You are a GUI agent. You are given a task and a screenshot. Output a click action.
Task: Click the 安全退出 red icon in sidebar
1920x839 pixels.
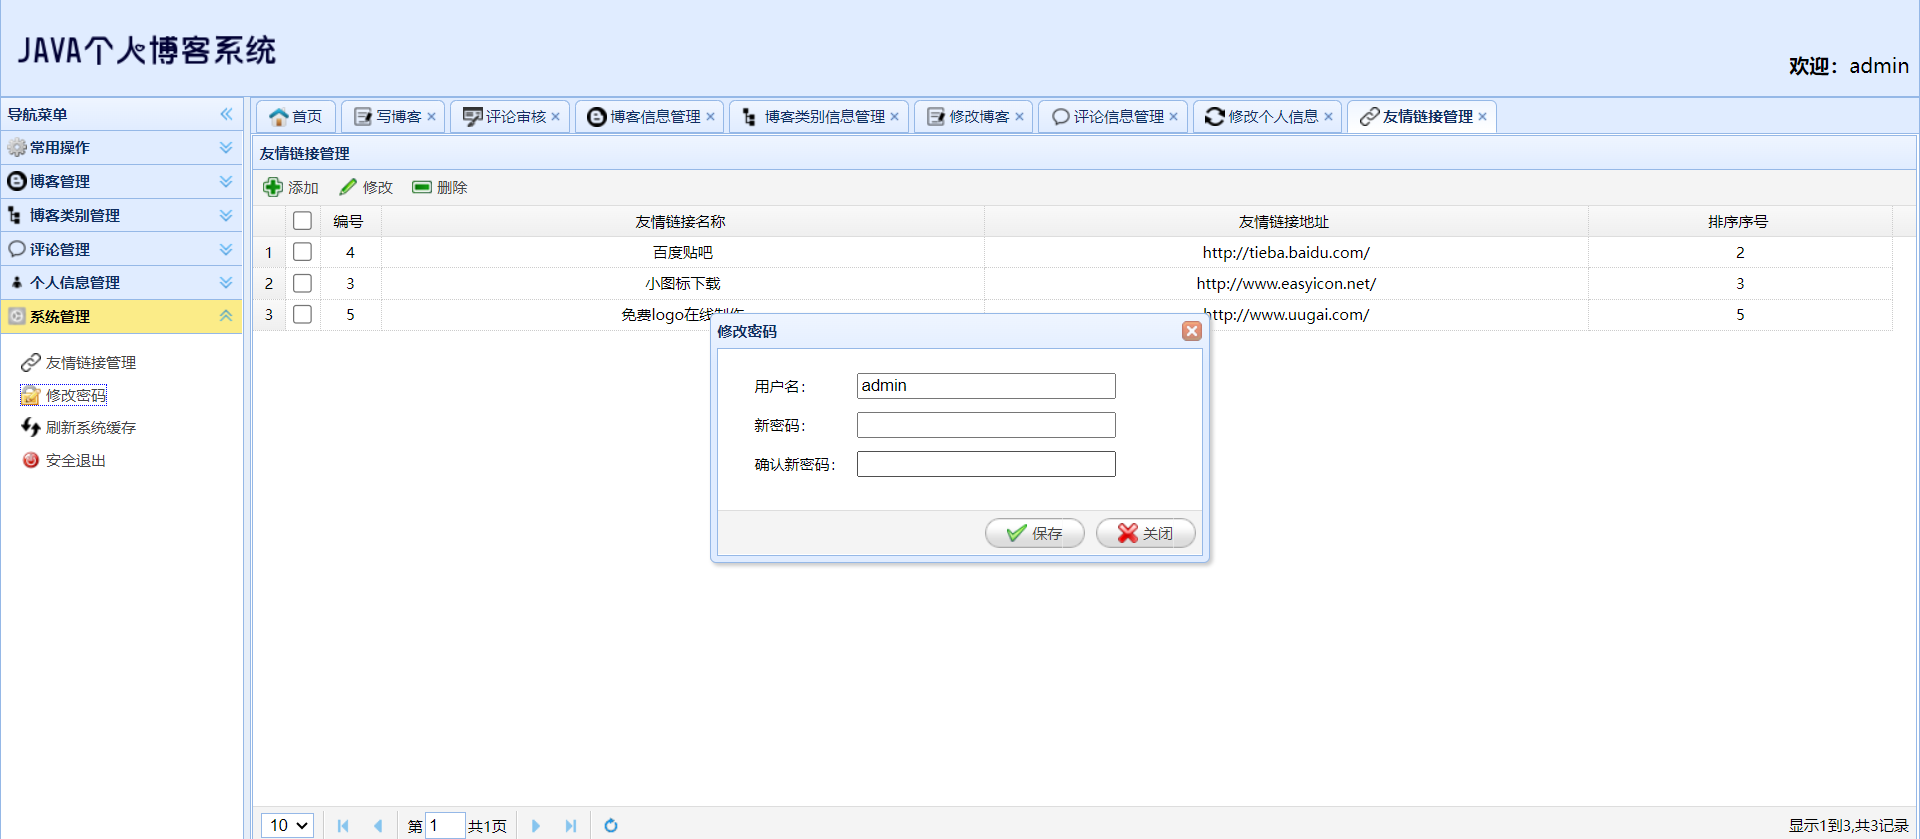[x=31, y=460]
